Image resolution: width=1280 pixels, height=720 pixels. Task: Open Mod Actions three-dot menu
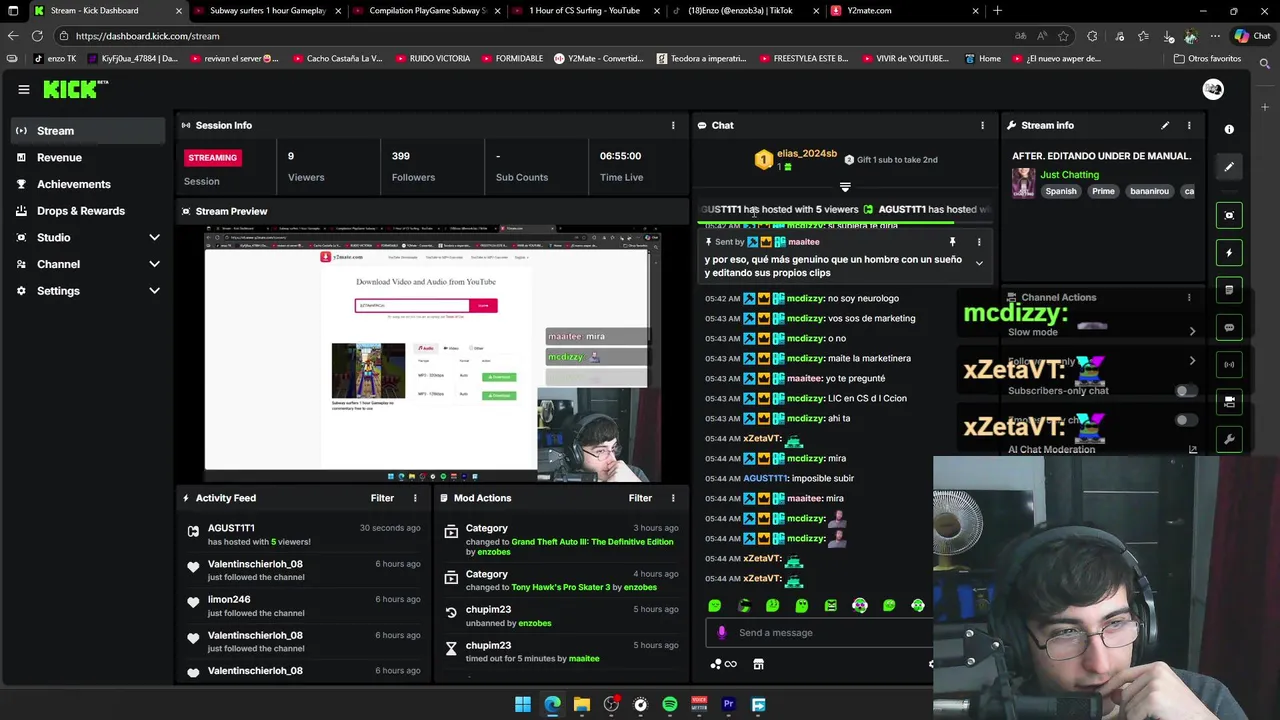[673, 498]
